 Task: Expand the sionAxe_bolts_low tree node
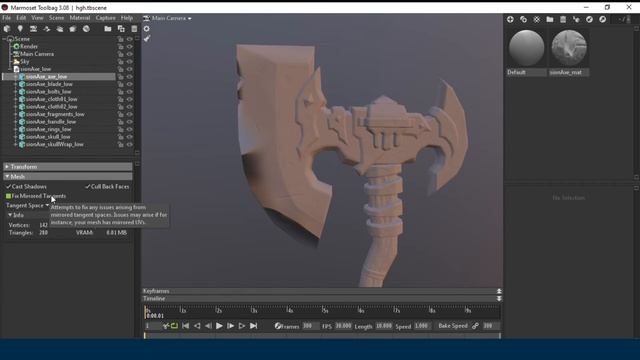pyautogui.click(x=16, y=92)
